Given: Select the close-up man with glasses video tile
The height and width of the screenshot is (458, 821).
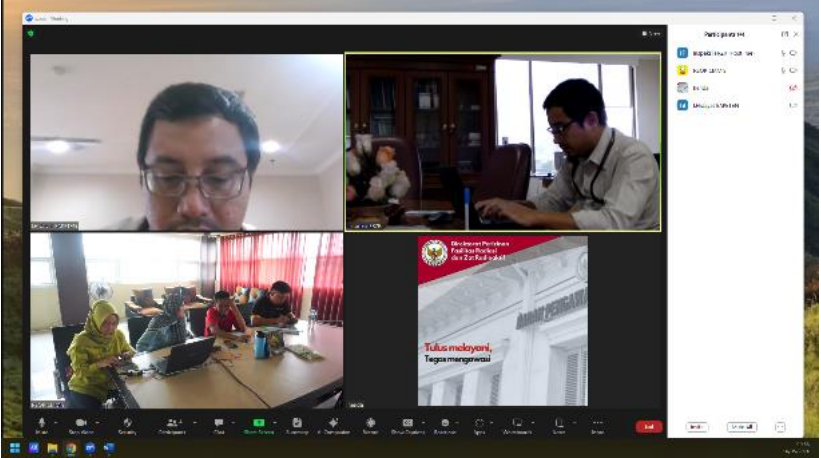Looking at the screenshot, I should 186,142.
